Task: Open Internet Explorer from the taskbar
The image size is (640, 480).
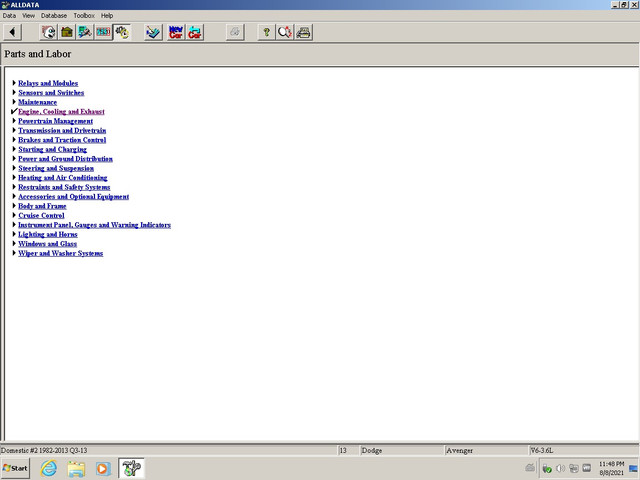Action: [x=49, y=468]
